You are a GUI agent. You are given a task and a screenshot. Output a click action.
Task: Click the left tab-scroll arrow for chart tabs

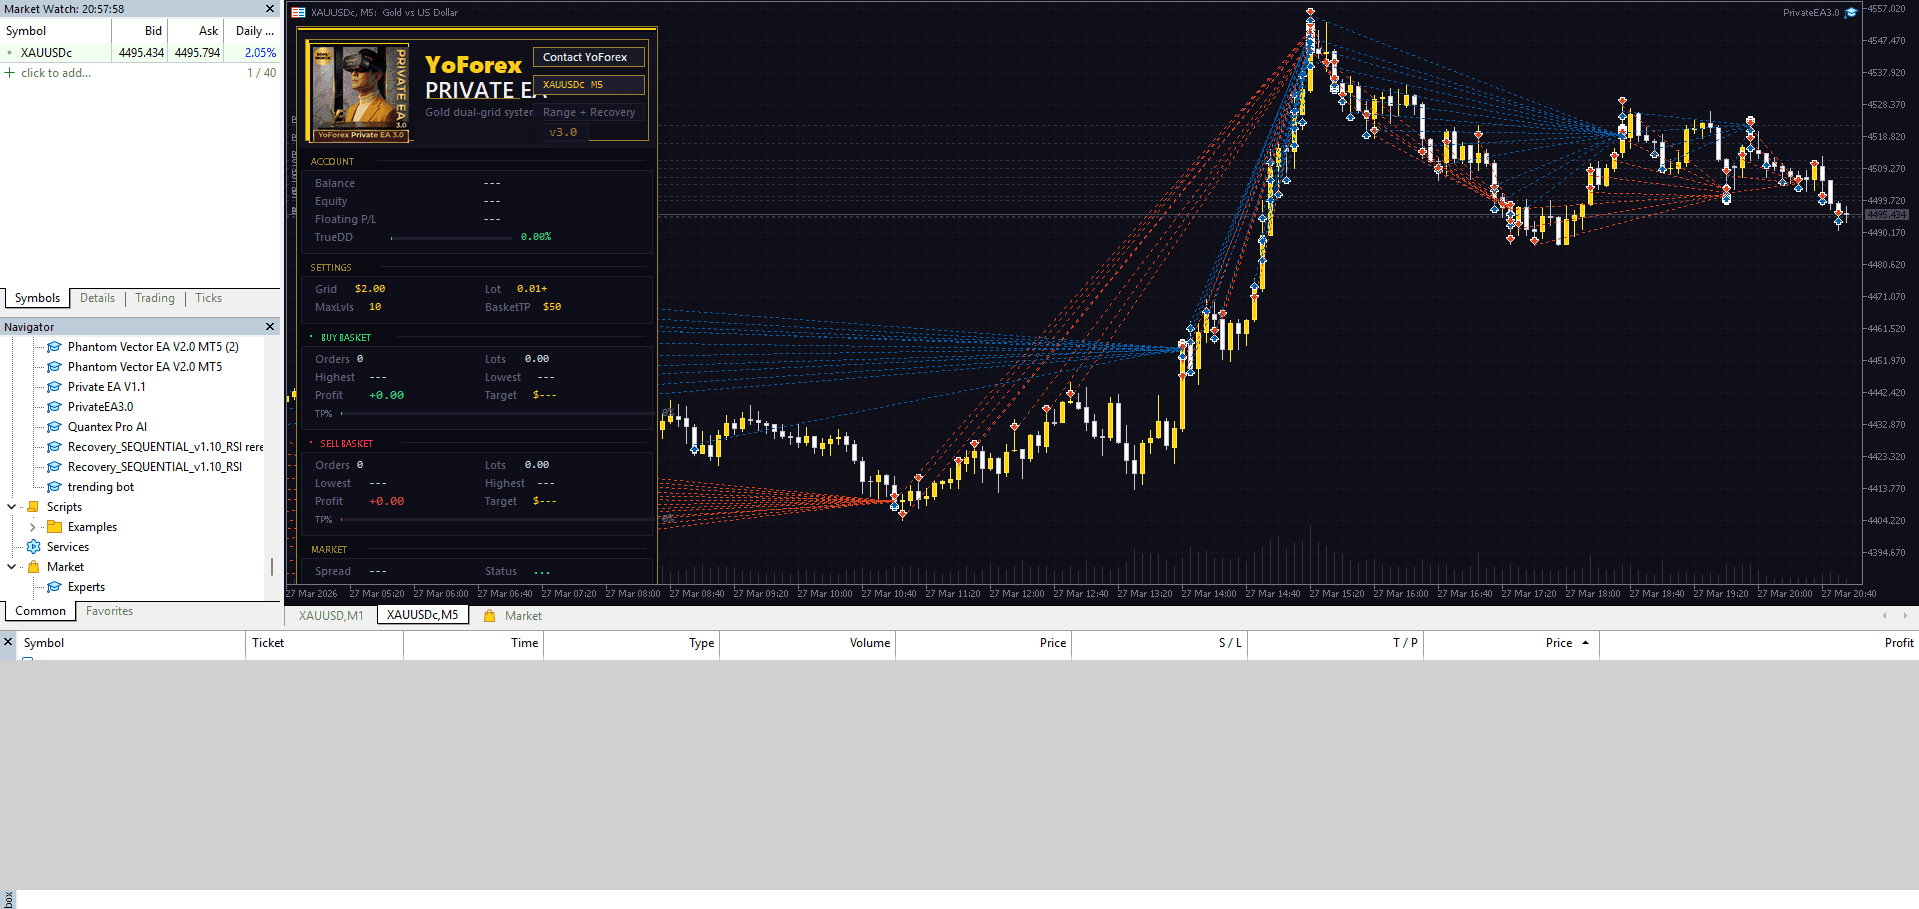tap(1885, 616)
